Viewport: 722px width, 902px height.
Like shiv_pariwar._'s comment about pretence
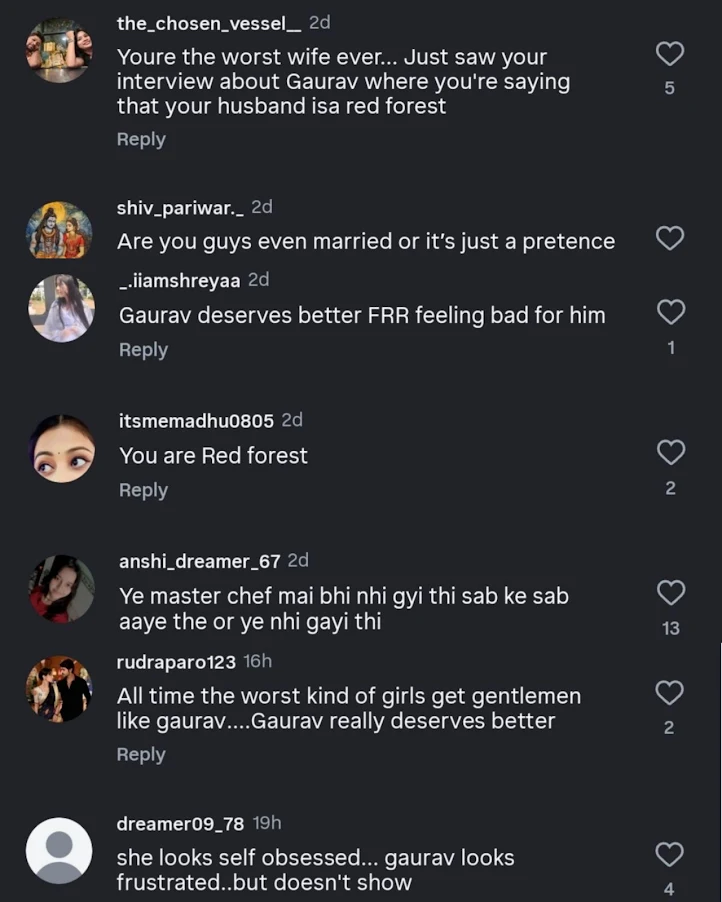[669, 238]
